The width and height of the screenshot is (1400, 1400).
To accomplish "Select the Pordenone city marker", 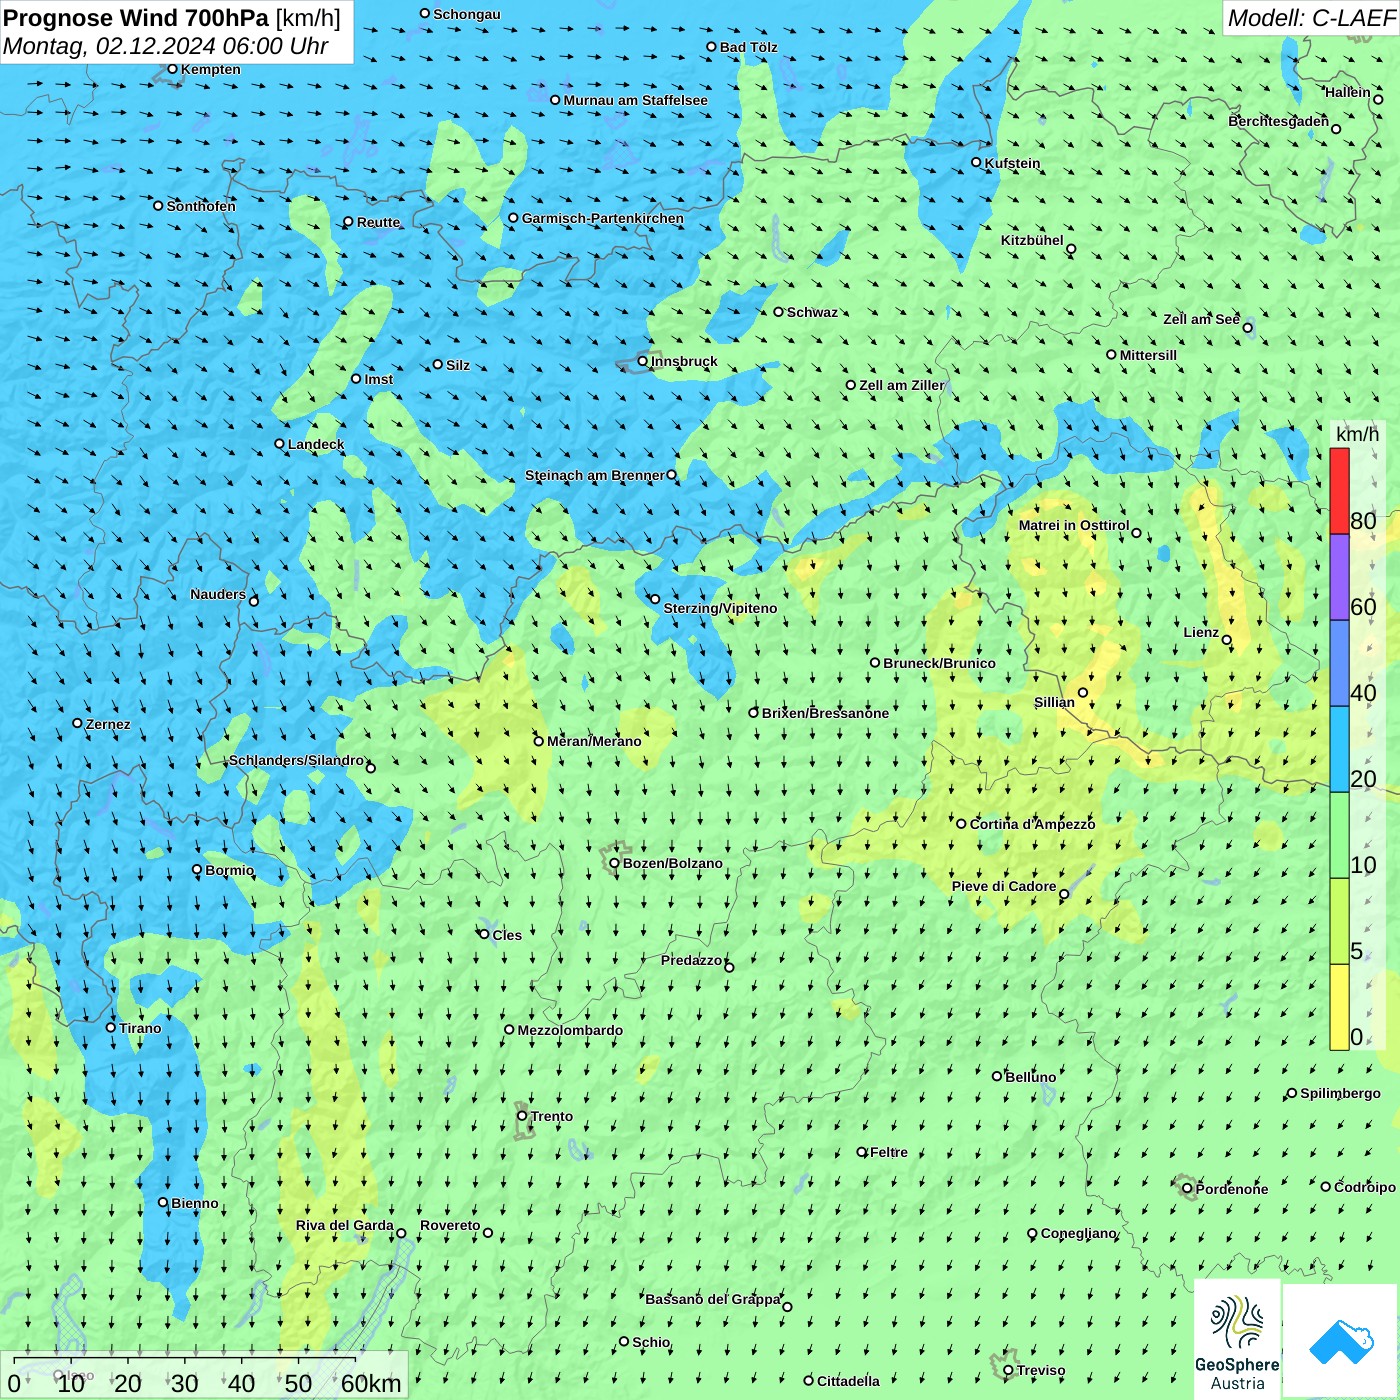I will coord(1188,1189).
